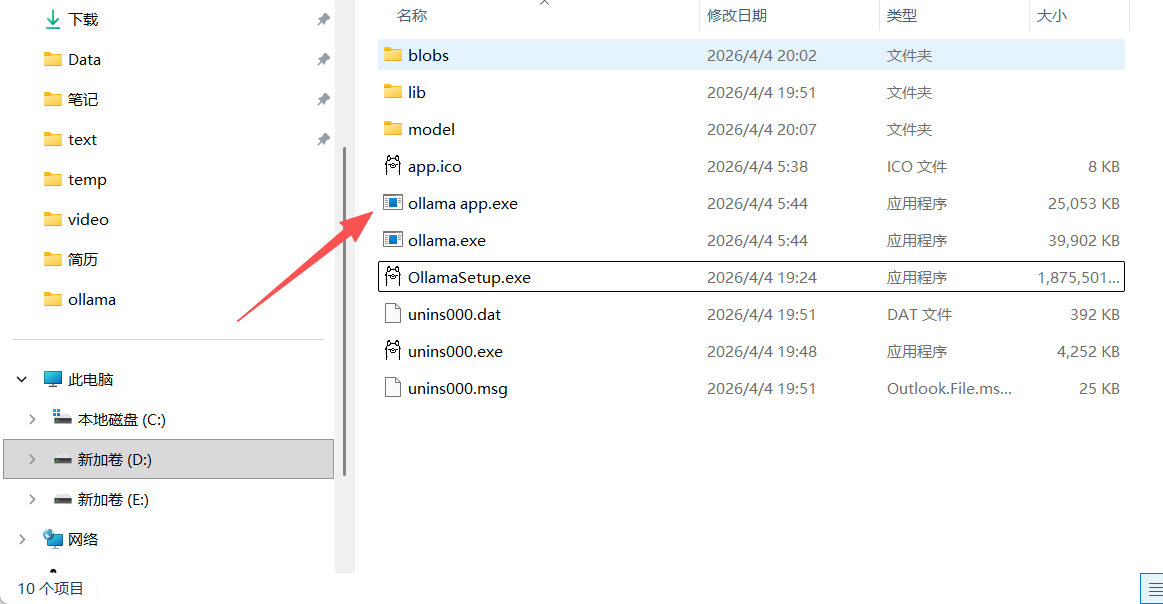Click the 2026/4/4 20:07 date cell
The image size is (1163, 604).
click(x=762, y=129)
